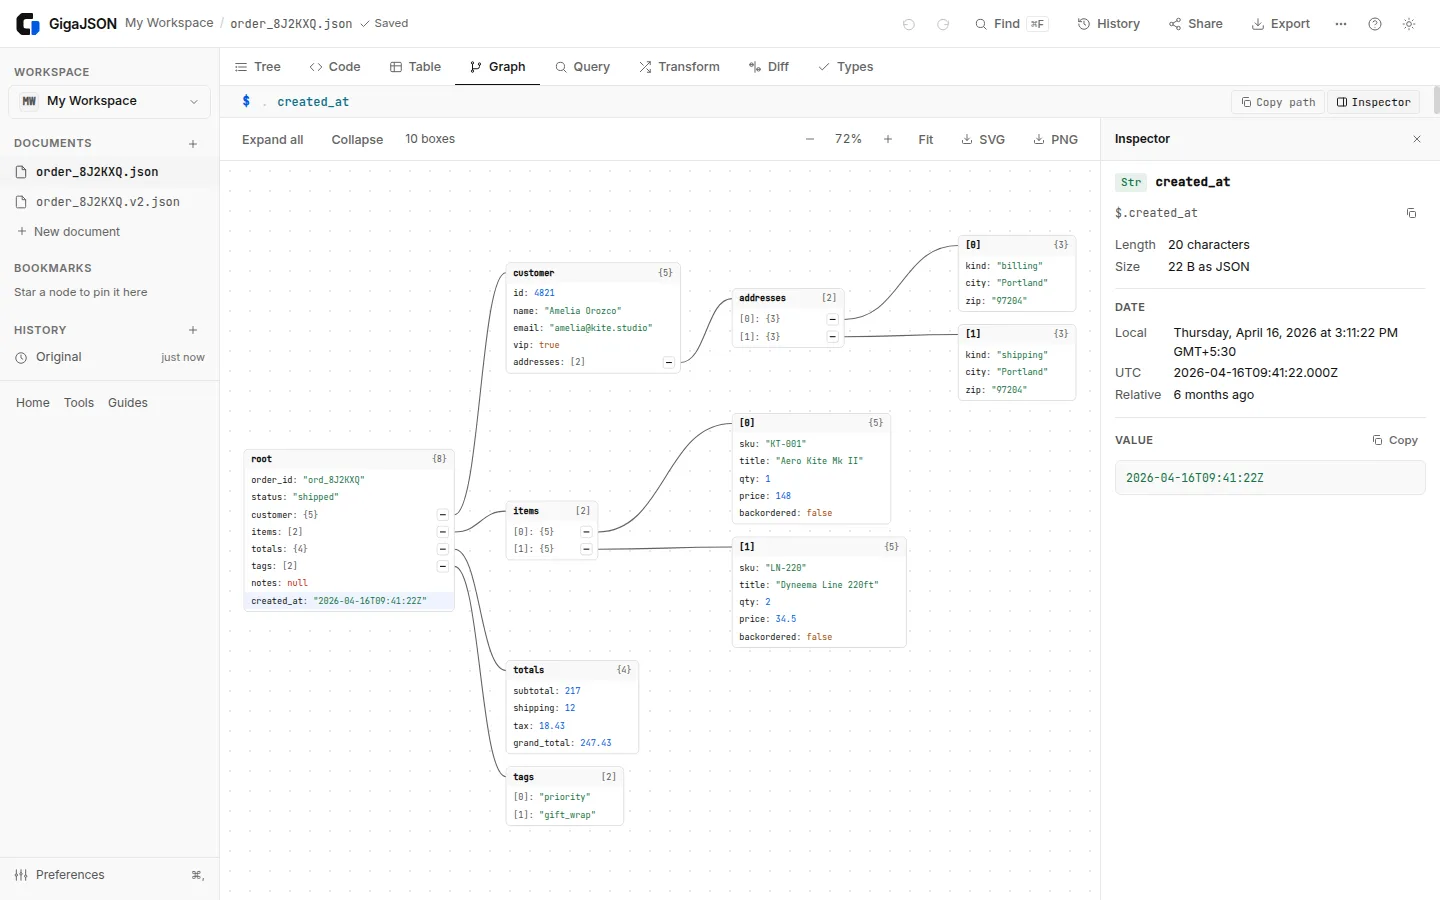Switch to the Code tab
The image size is (1440, 900).
[335, 67]
